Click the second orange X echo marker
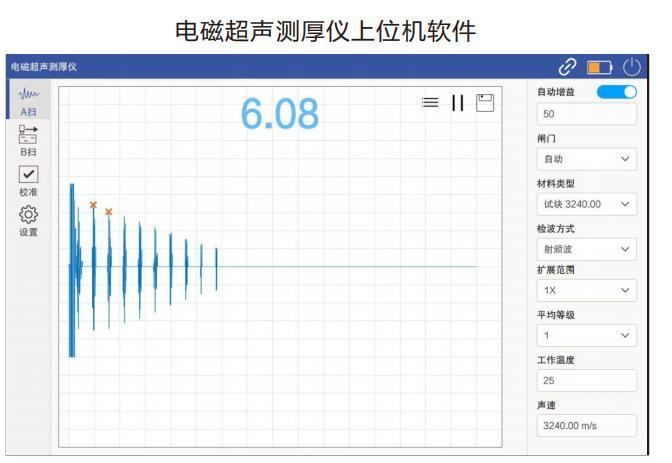The image size is (672, 463). click(108, 212)
